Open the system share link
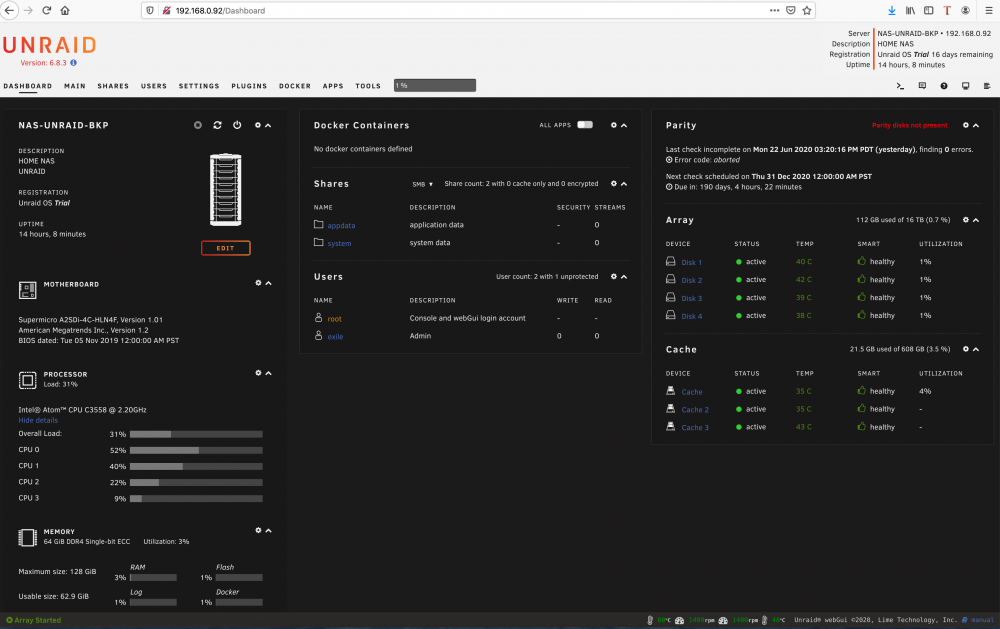This screenshot has width=1000, height=629. coord(339,243)
